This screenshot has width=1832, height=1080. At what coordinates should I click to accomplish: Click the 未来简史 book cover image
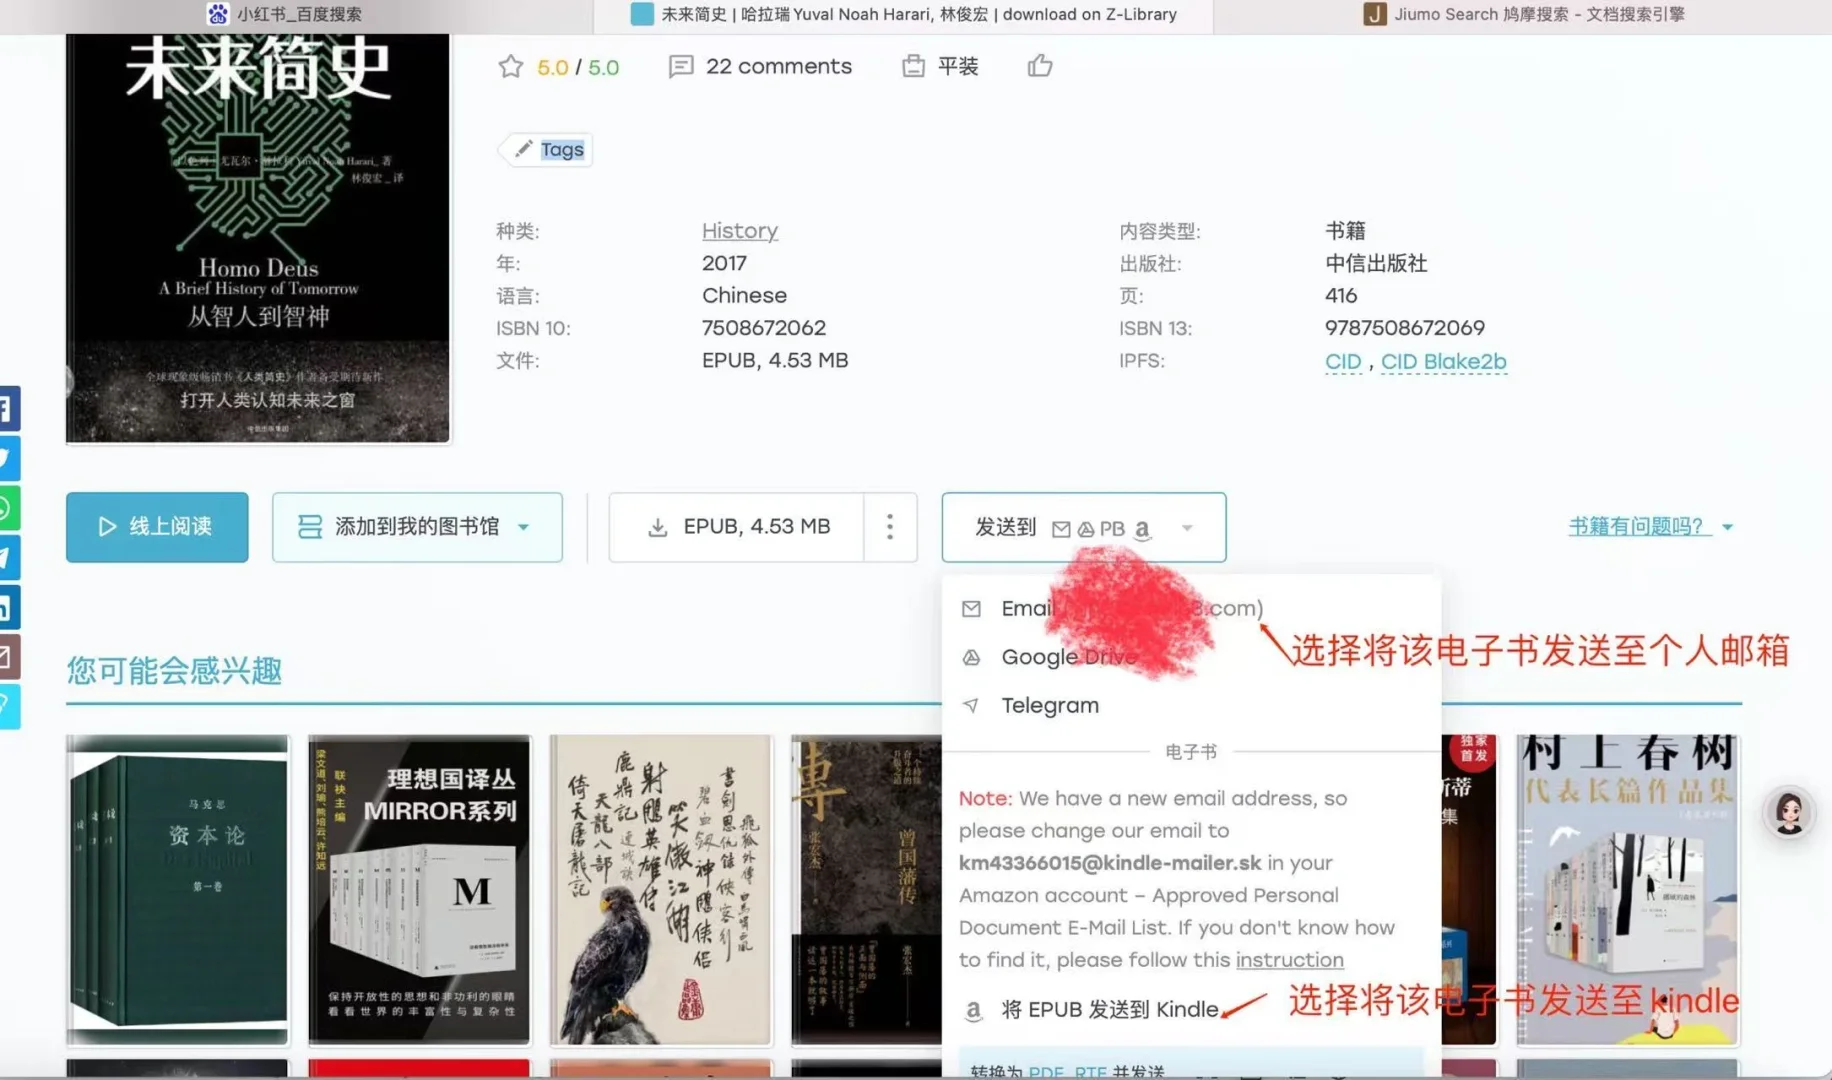coord(258,238)
